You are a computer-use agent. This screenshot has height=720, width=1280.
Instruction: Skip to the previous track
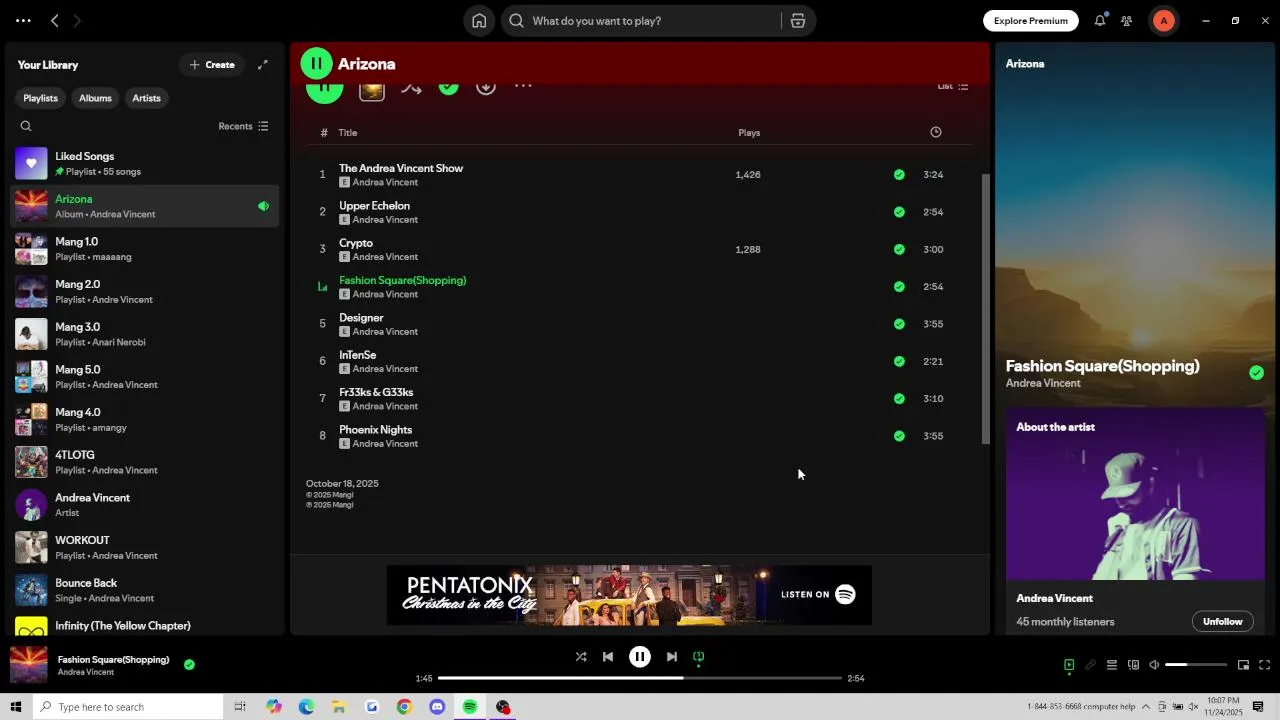tap(608, 657)
